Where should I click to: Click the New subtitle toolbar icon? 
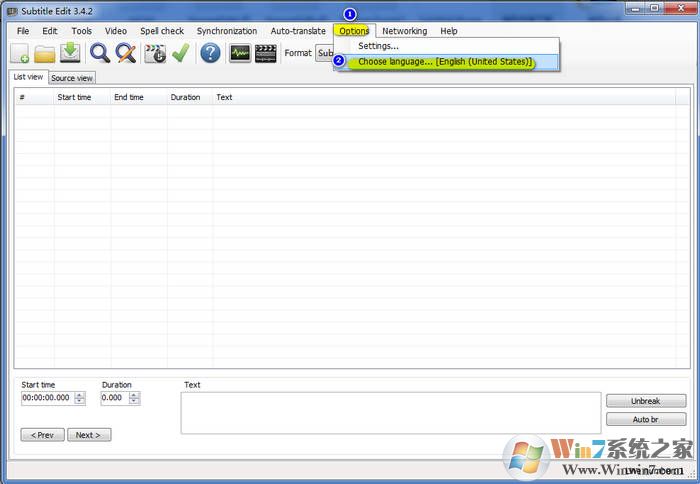click(20, 53)
